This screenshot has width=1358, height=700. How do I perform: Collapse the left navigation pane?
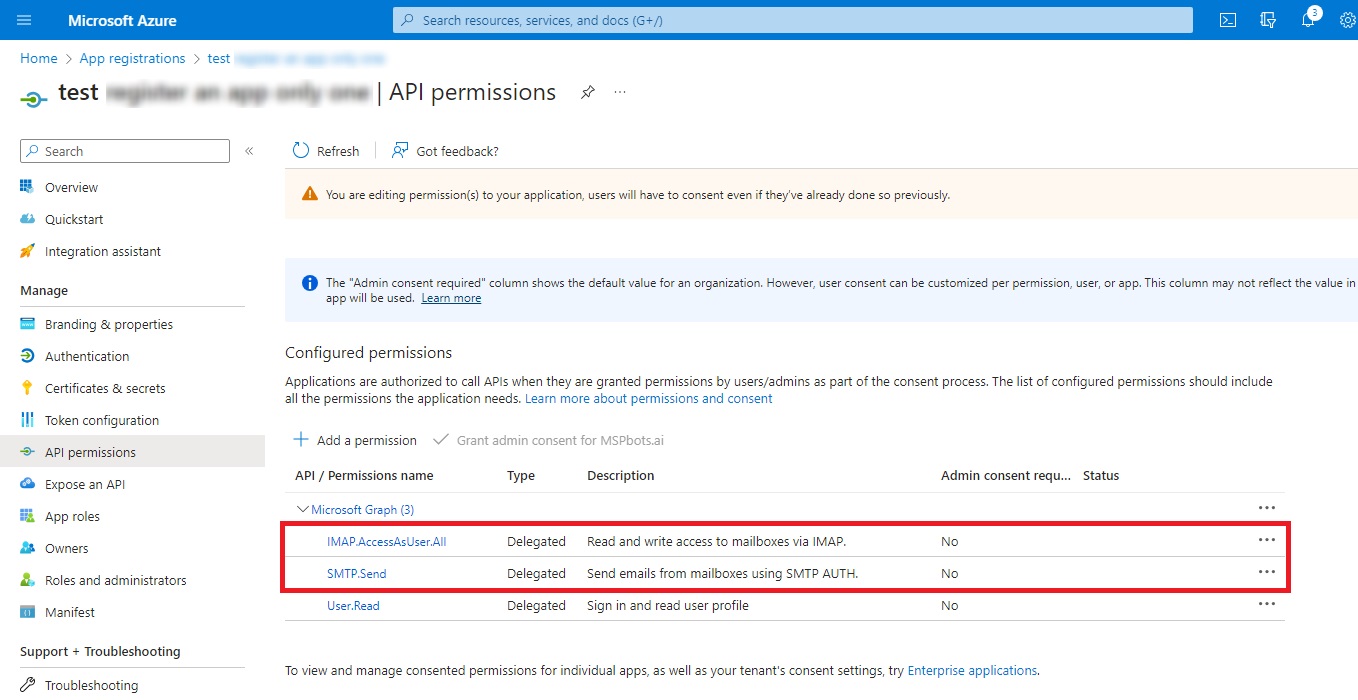tap(248, 151)
